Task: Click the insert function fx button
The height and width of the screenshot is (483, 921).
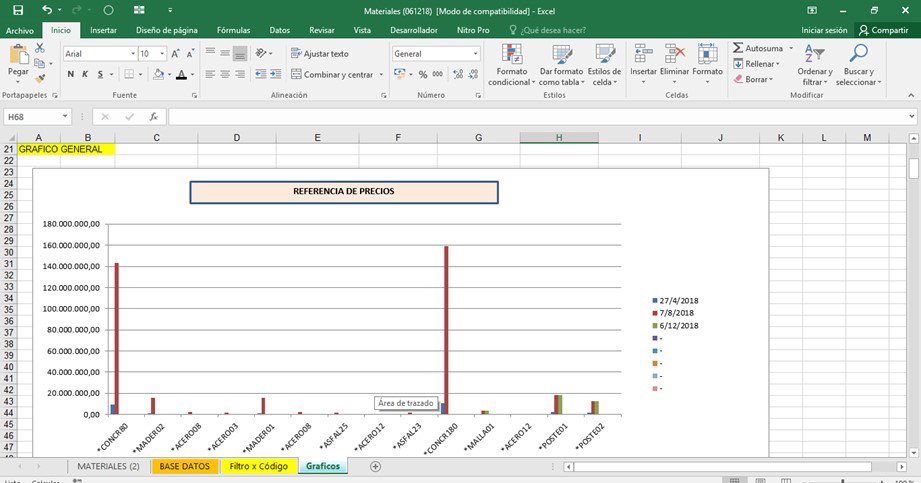Action: [x=153, y=117]
